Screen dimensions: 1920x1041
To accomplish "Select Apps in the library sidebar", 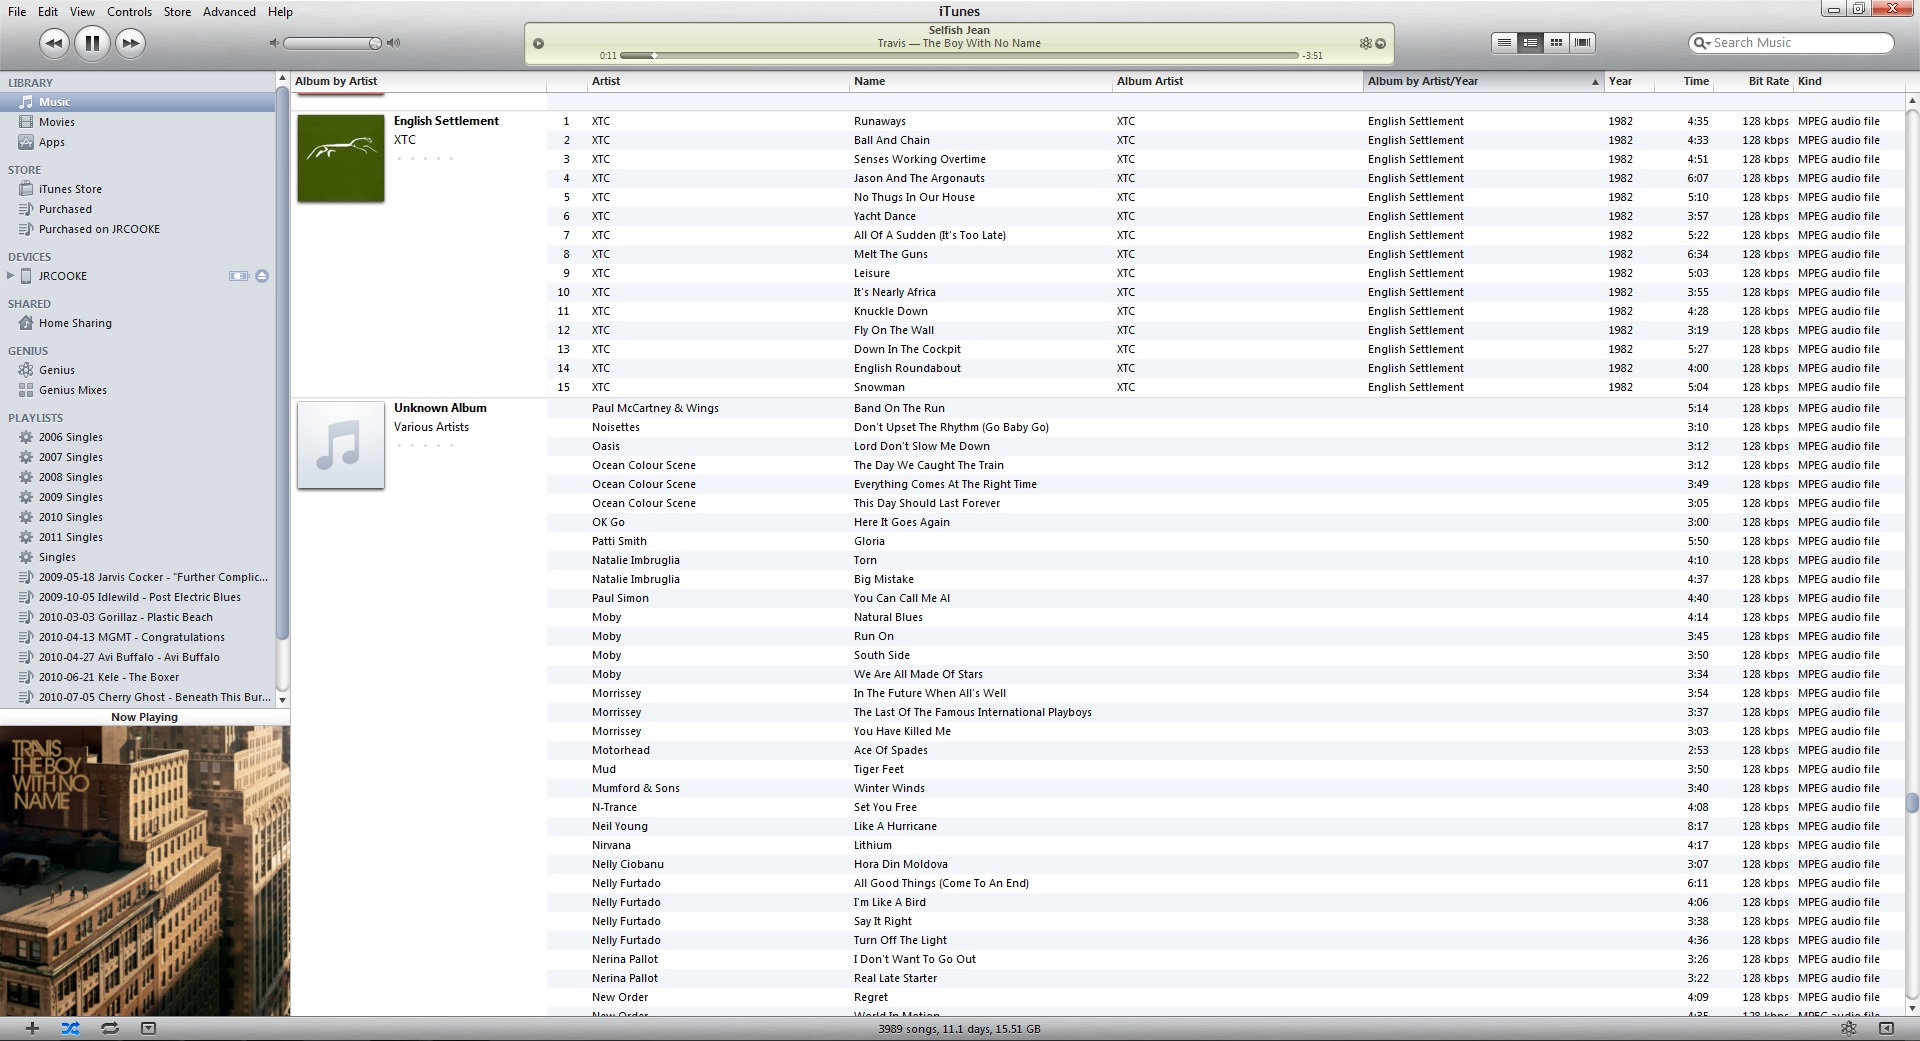I will 137,142.
